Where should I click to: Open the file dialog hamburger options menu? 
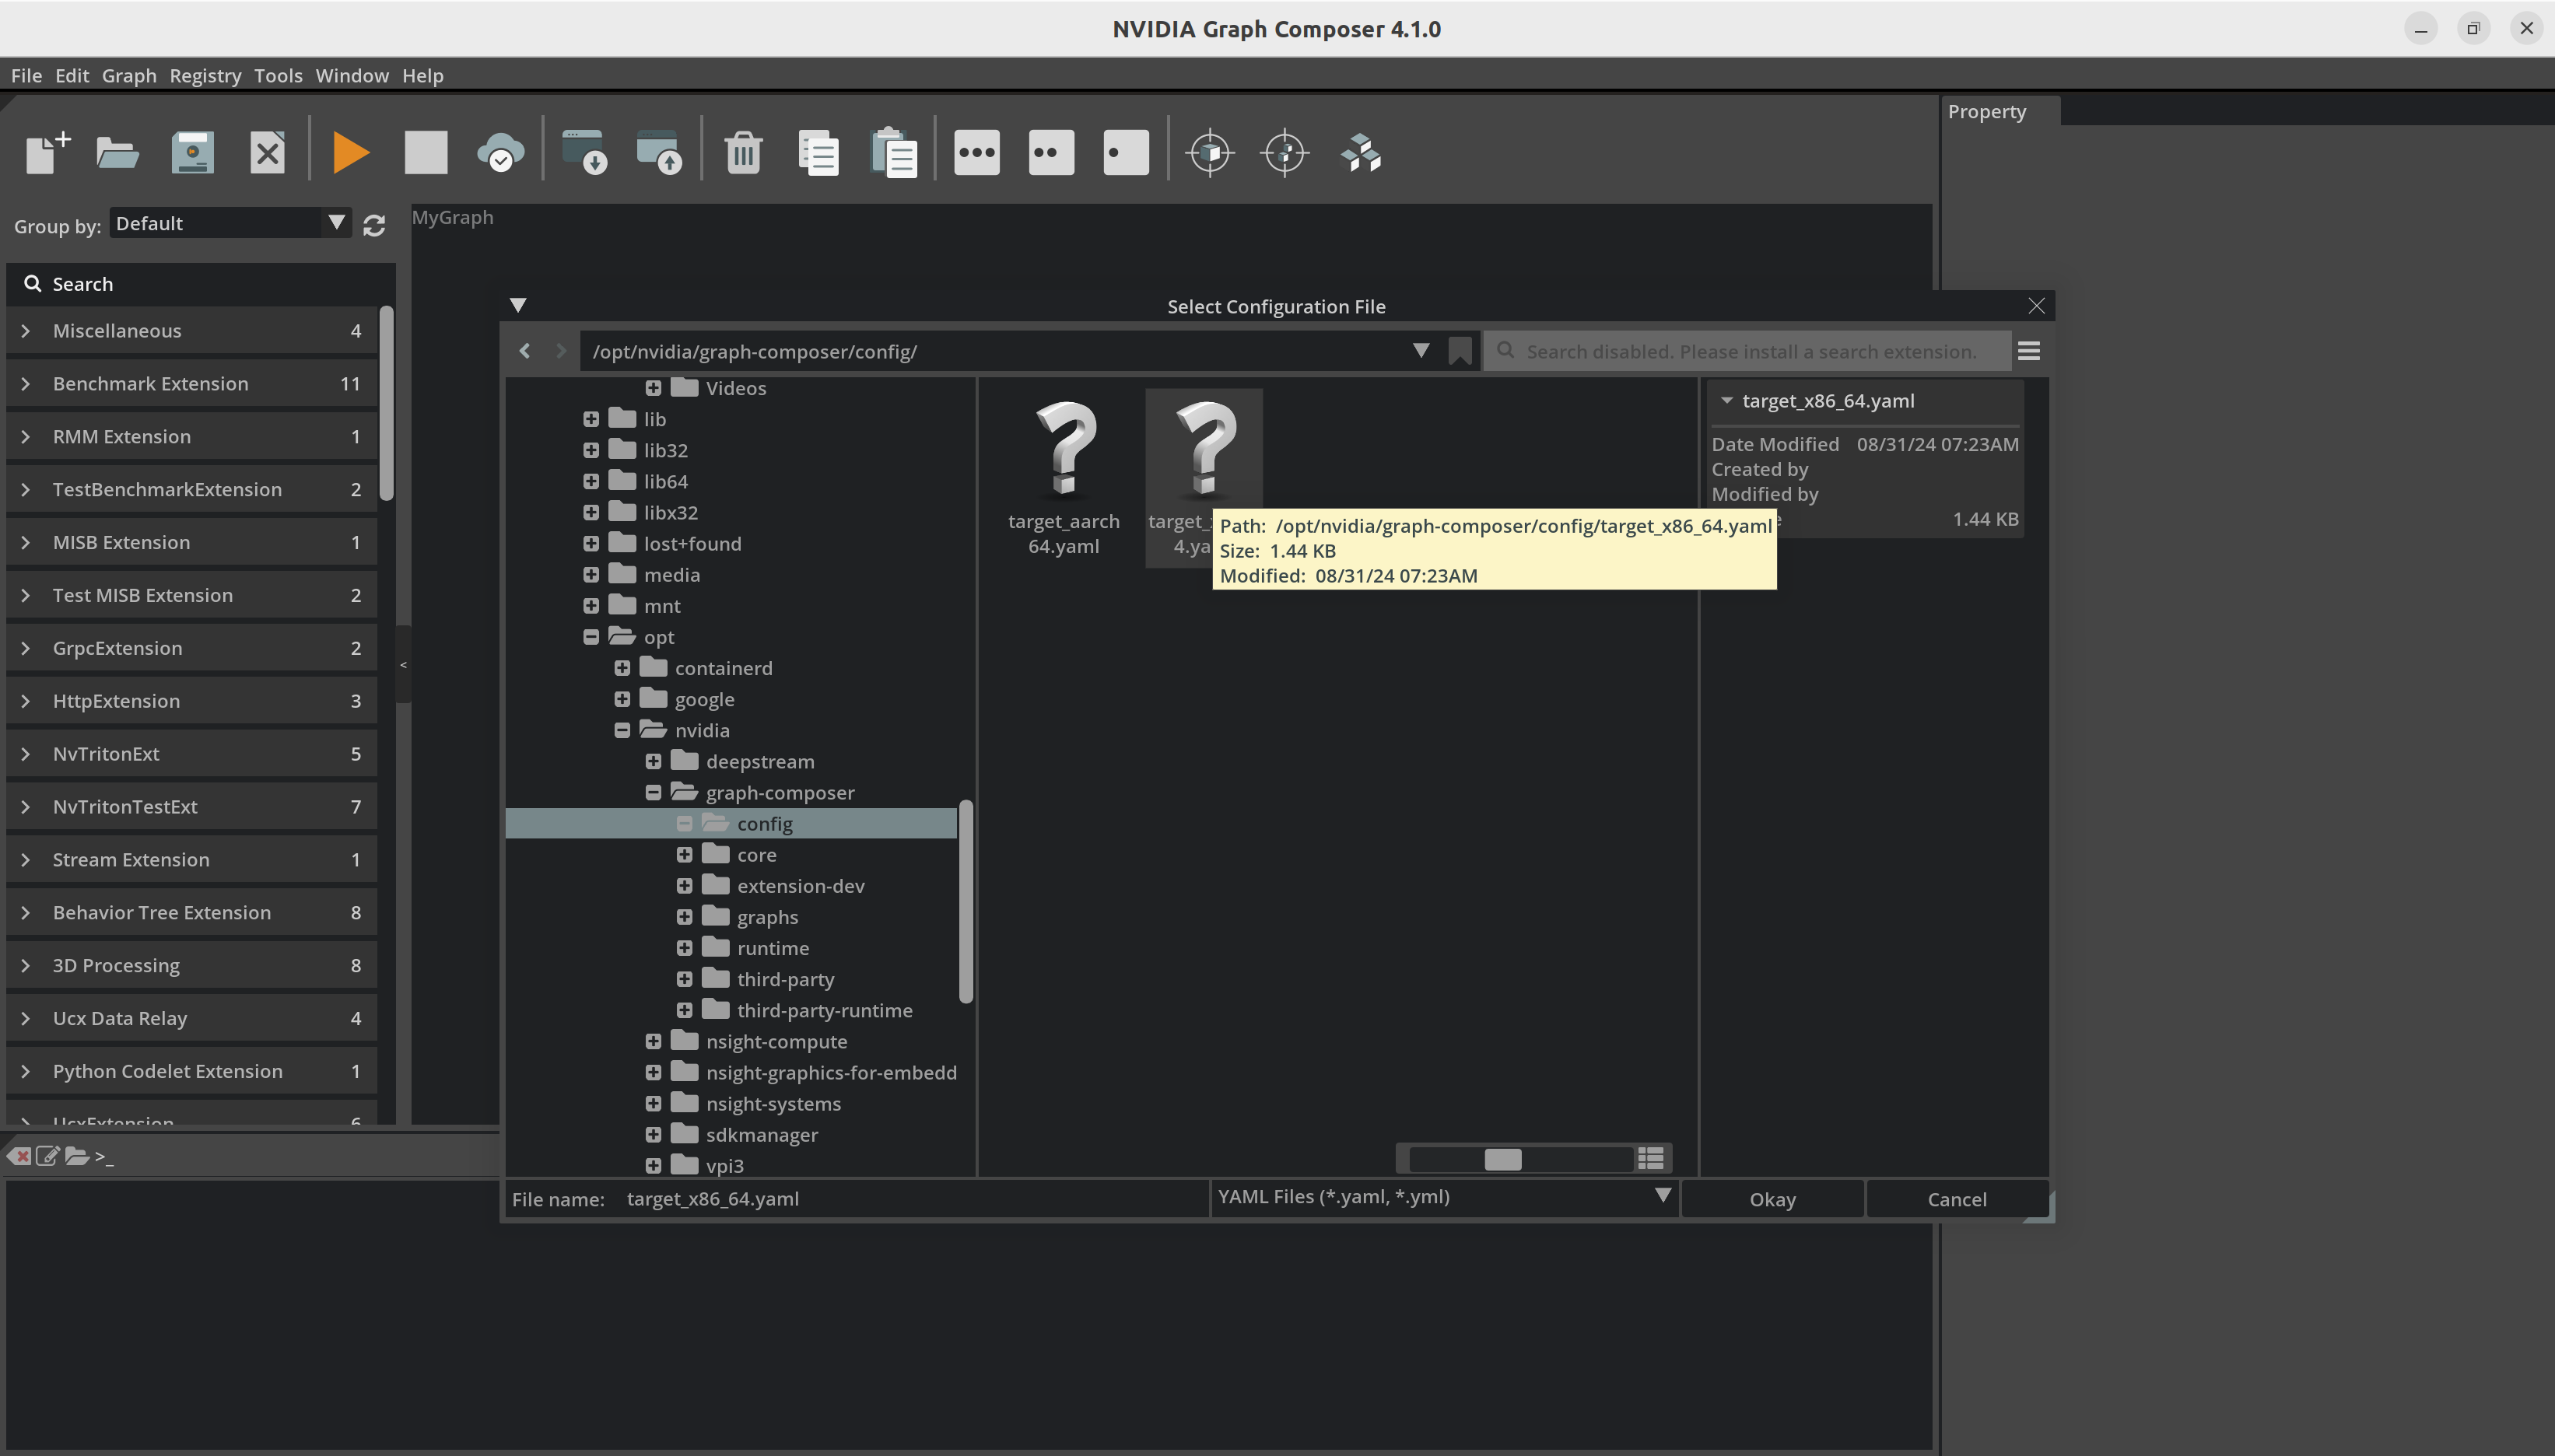[x=2029, y=351]
